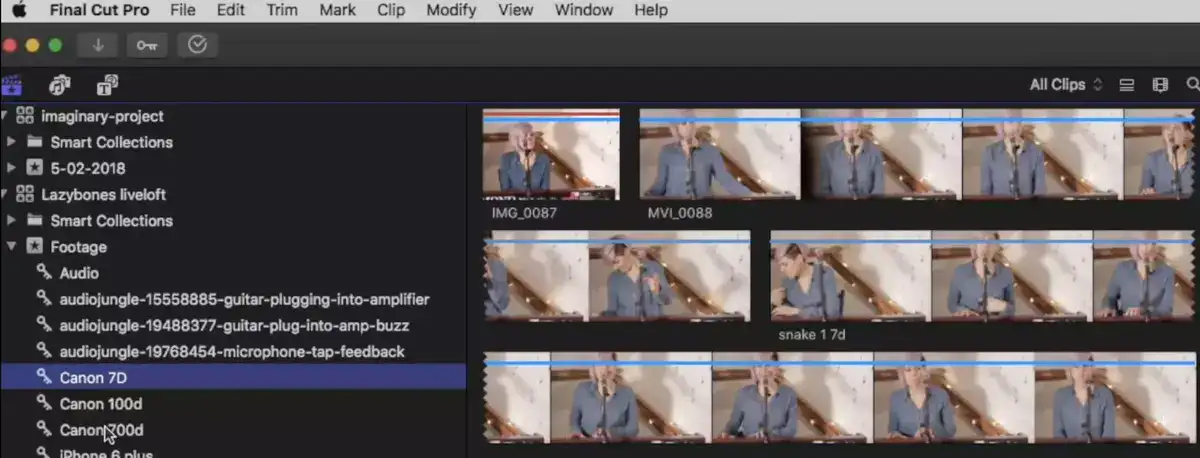Image resolution: width=1200 pixels, height=458 pixels.
Task: Click the Import Media arrow button
Action: pyautogui.click(x=98, y=45)
